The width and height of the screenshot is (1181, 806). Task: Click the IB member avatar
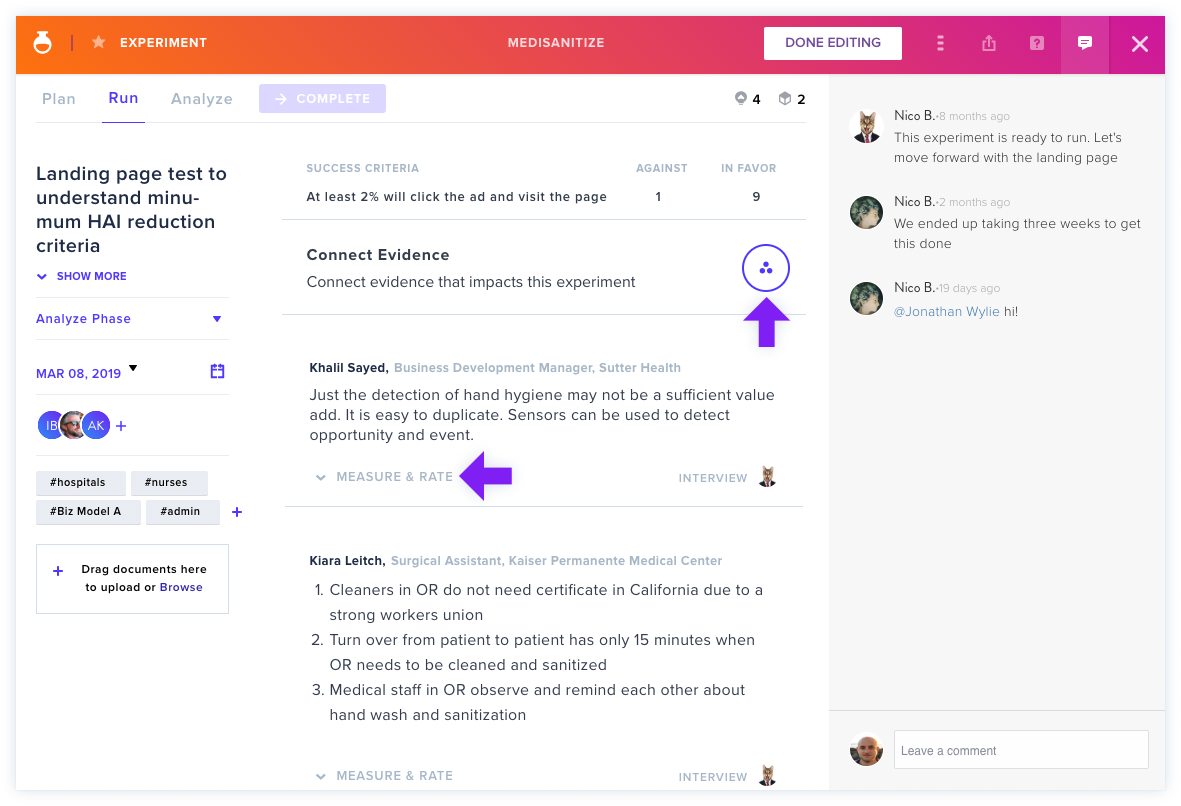49,425
